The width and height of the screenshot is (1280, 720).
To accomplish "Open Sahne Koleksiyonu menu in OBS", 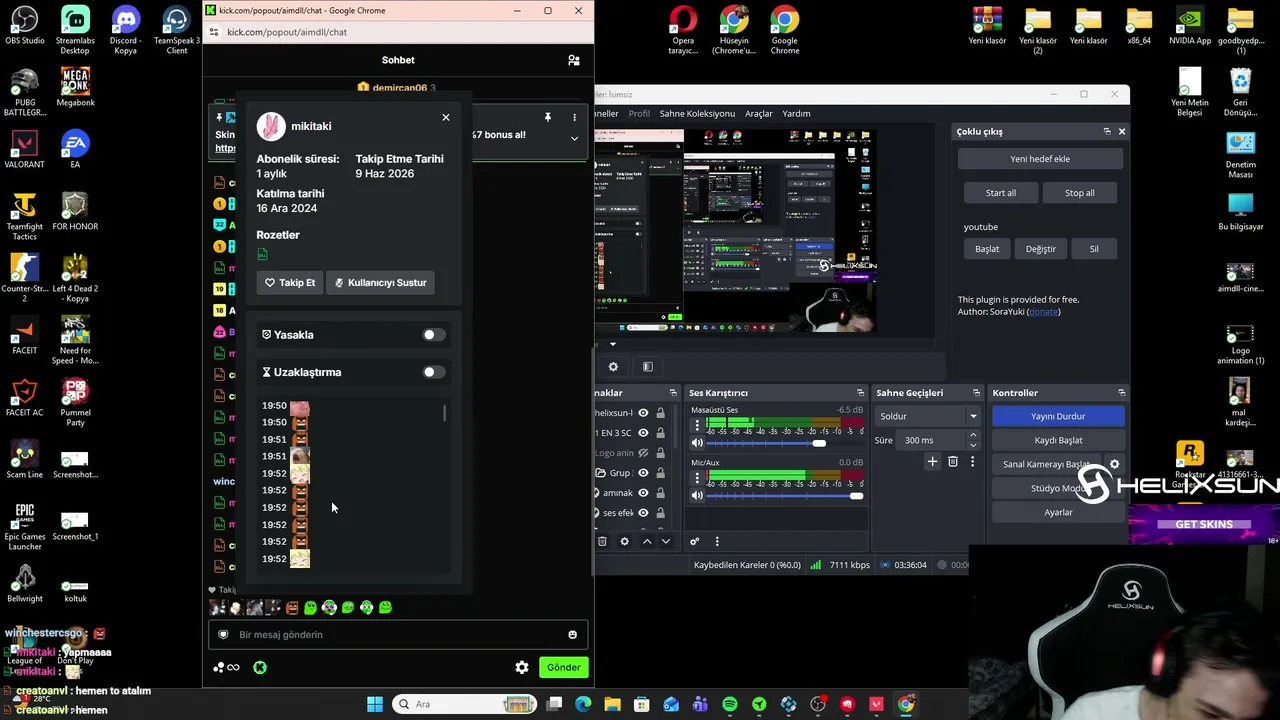I will click(x=697, y=114).
